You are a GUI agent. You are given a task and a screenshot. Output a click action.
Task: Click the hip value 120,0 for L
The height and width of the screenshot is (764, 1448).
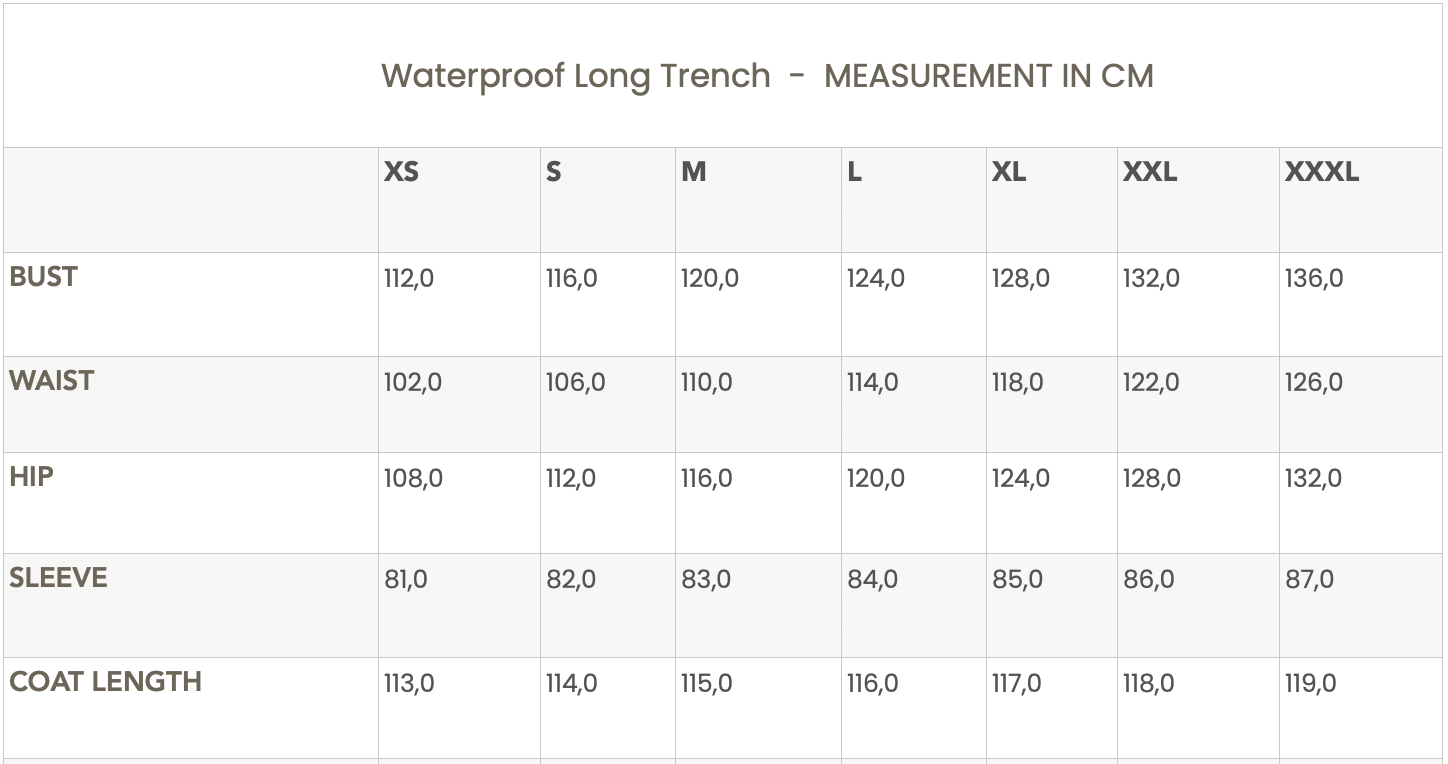(875, 478)
